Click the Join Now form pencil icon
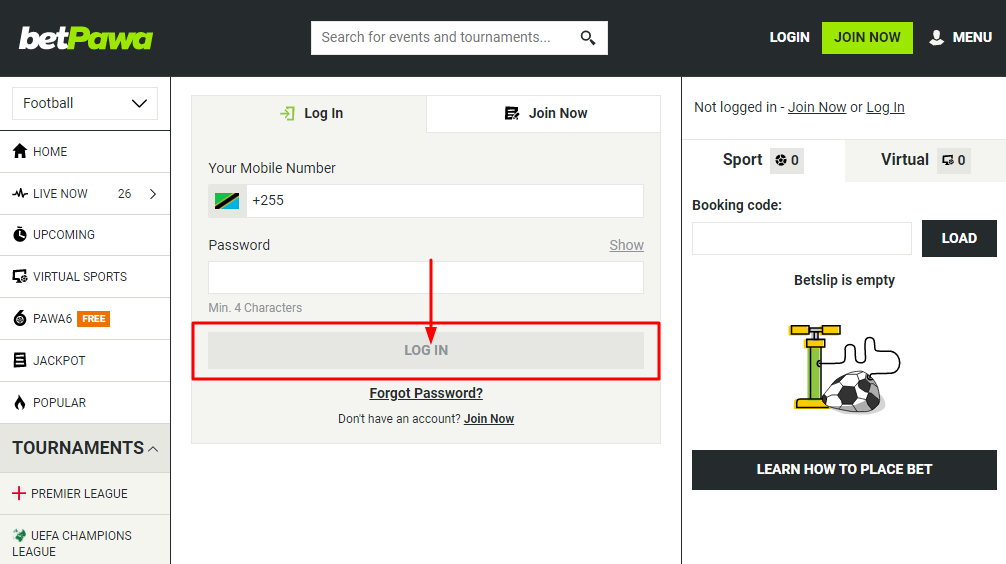Viewport: 1006px width, 564px height. coord(512,114)
